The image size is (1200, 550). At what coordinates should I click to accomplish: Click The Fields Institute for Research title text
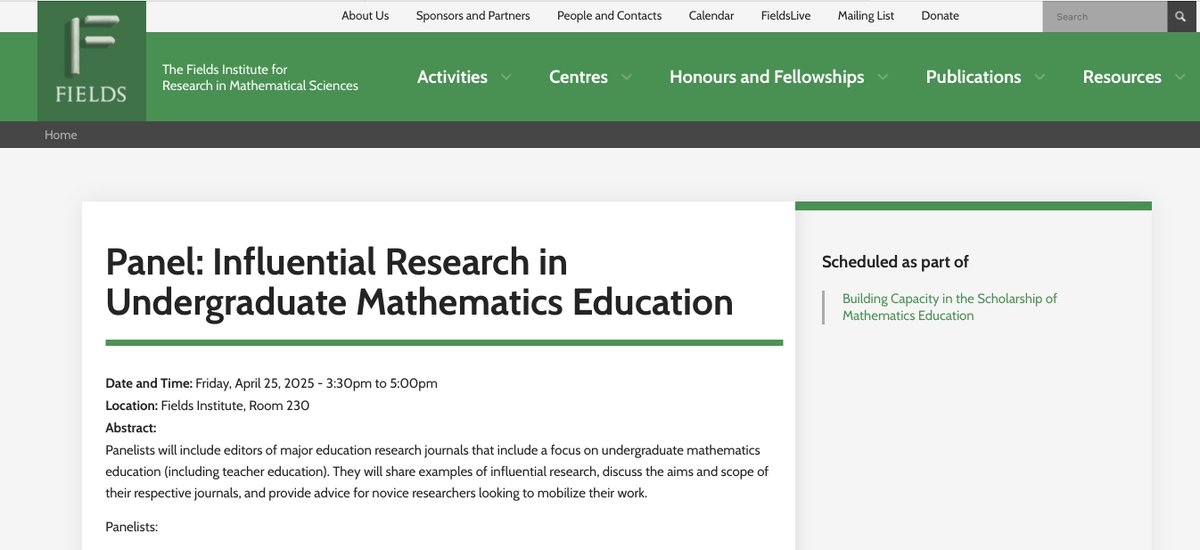(260, 77)
